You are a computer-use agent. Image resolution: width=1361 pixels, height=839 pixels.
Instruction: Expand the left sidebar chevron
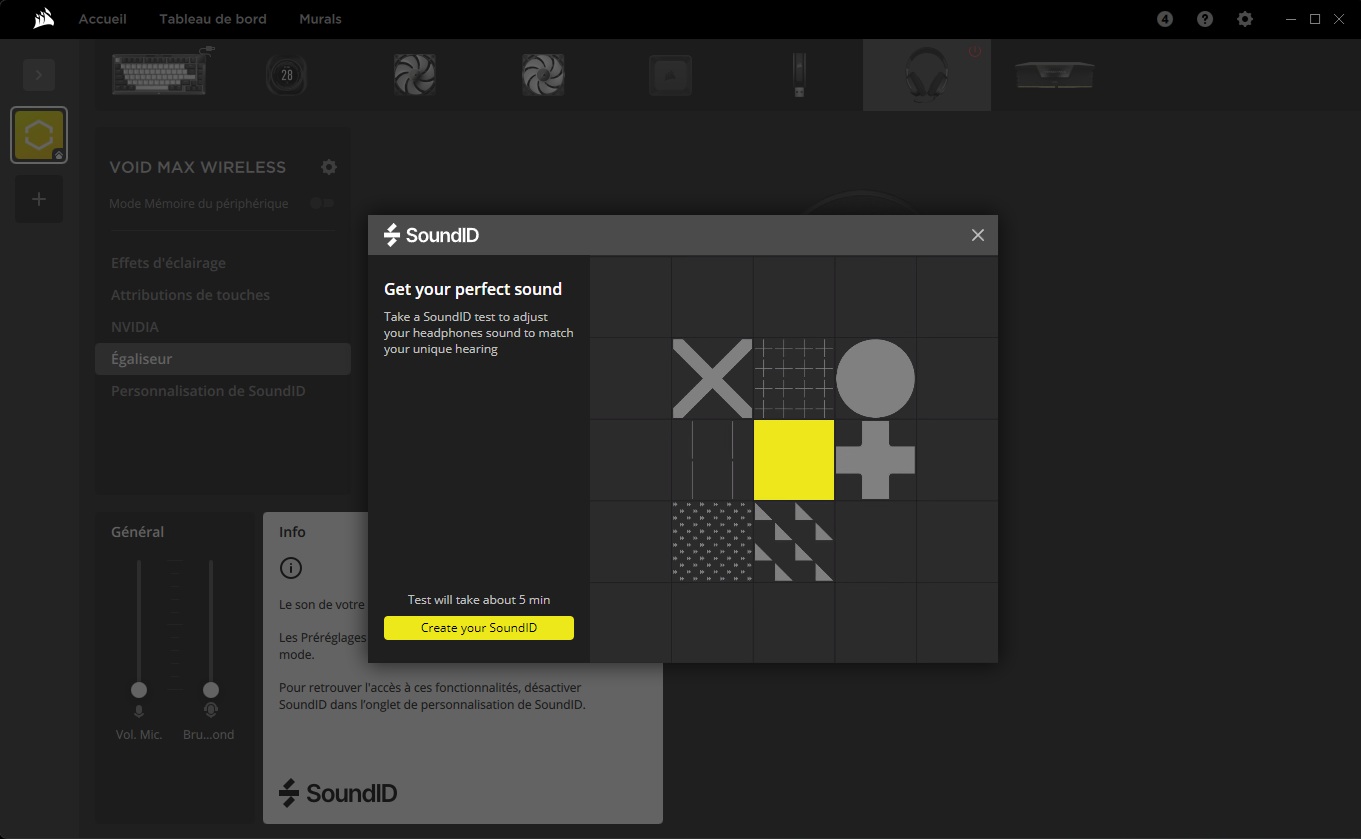point(39,75)
